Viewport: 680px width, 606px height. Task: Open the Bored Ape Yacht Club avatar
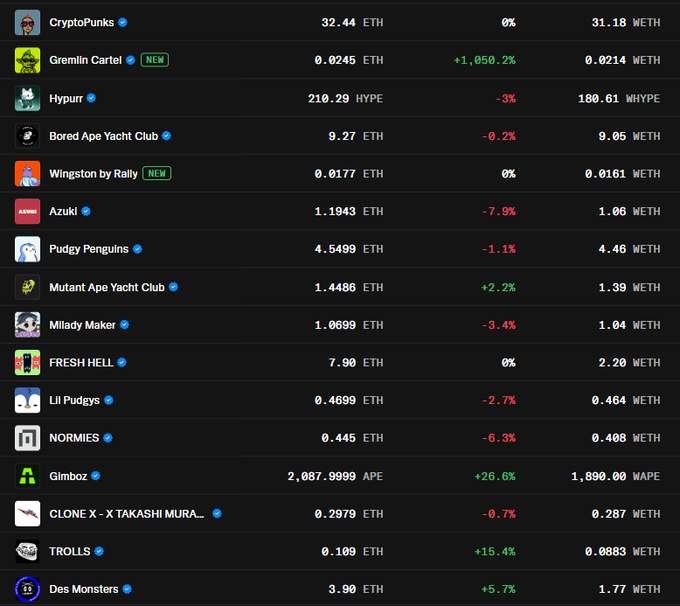point(27,136)
